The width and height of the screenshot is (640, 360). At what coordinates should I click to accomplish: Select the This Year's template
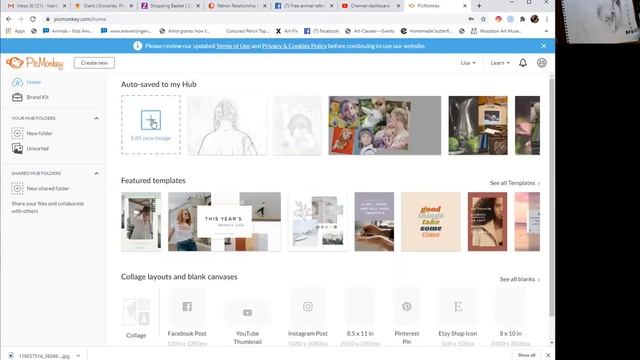[x=224, y=222]
